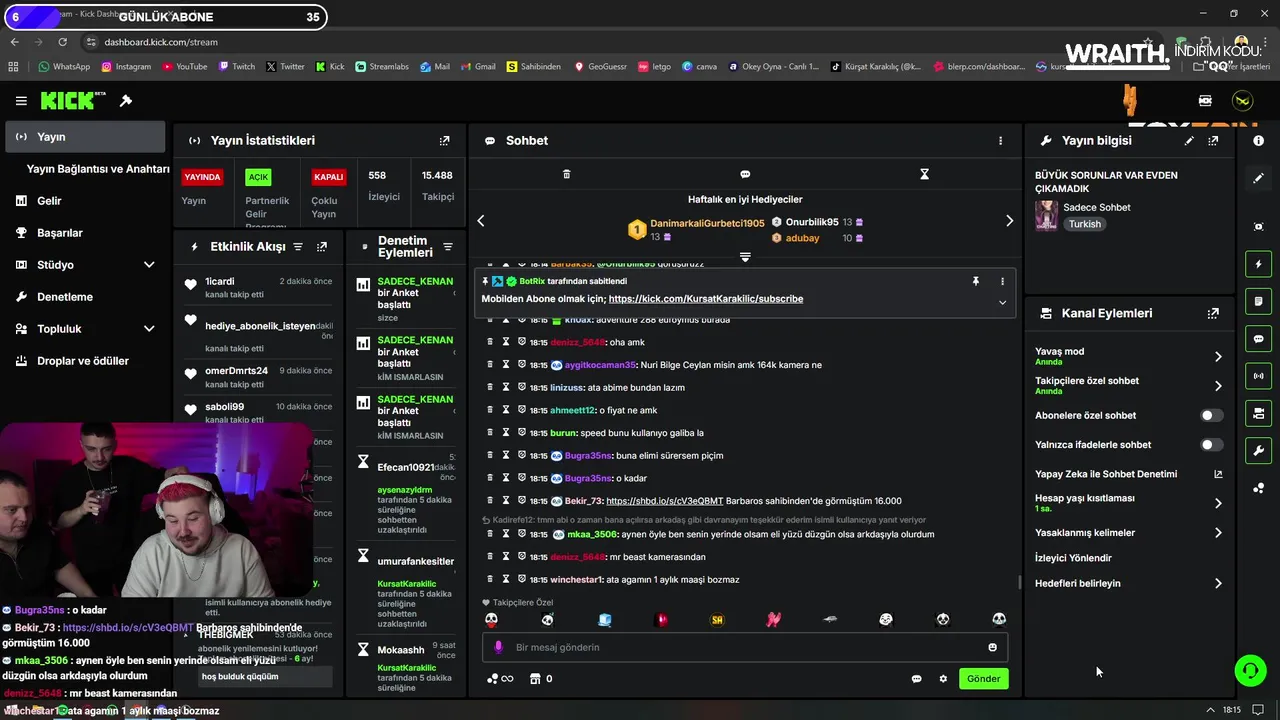This screenshot has height=720, width=1280.
Task: Open the shbd.io link in Bekir_73's message
Action: [x=664, y=501]
